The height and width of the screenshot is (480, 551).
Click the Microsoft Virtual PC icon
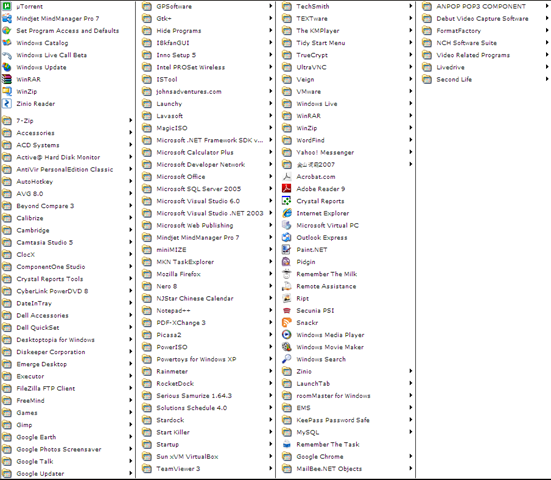[x=287, y=225]
